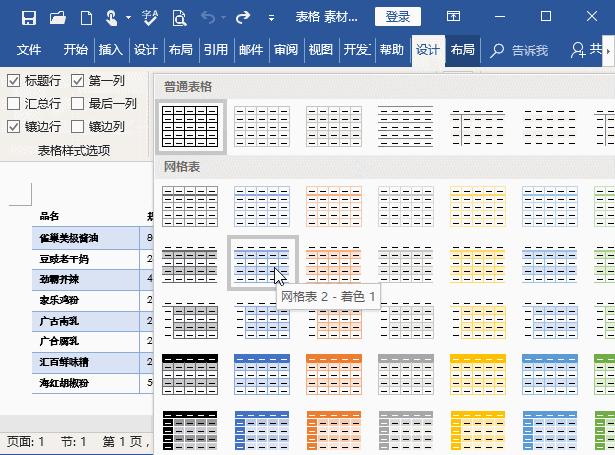Open the 视图 tab

[x=321, y=49]
